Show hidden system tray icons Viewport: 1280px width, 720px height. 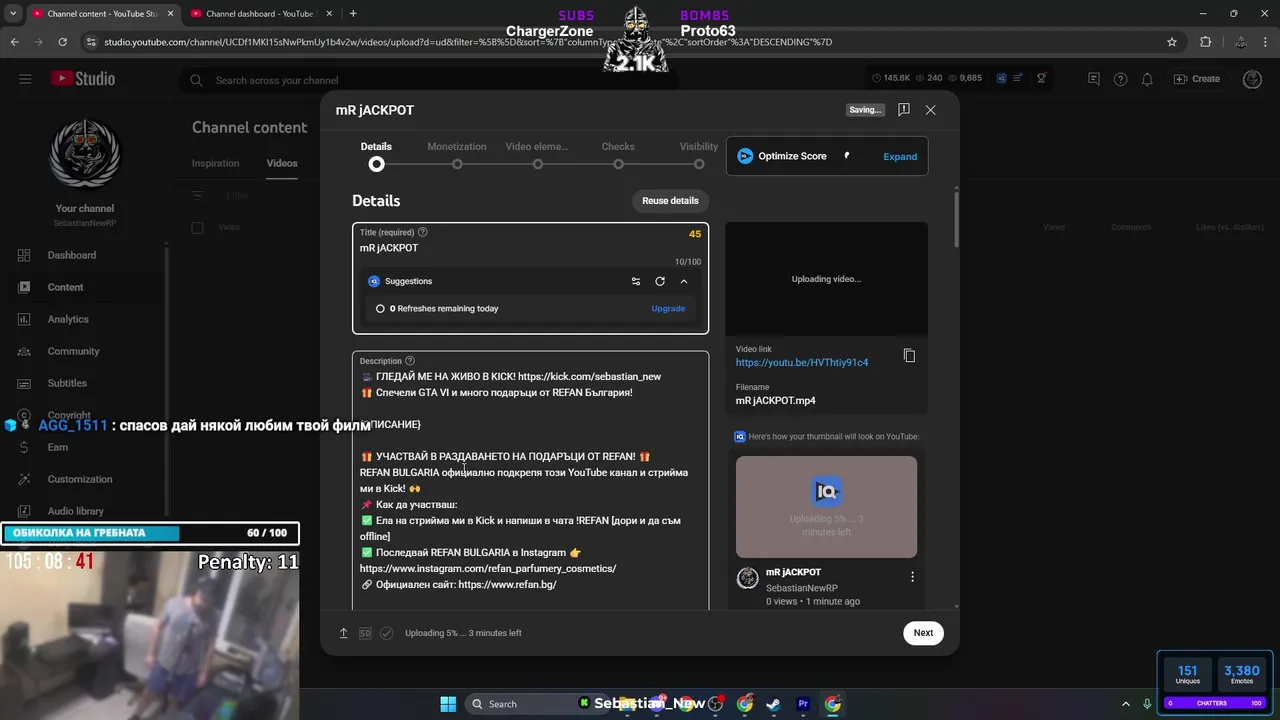(1125, 704)
